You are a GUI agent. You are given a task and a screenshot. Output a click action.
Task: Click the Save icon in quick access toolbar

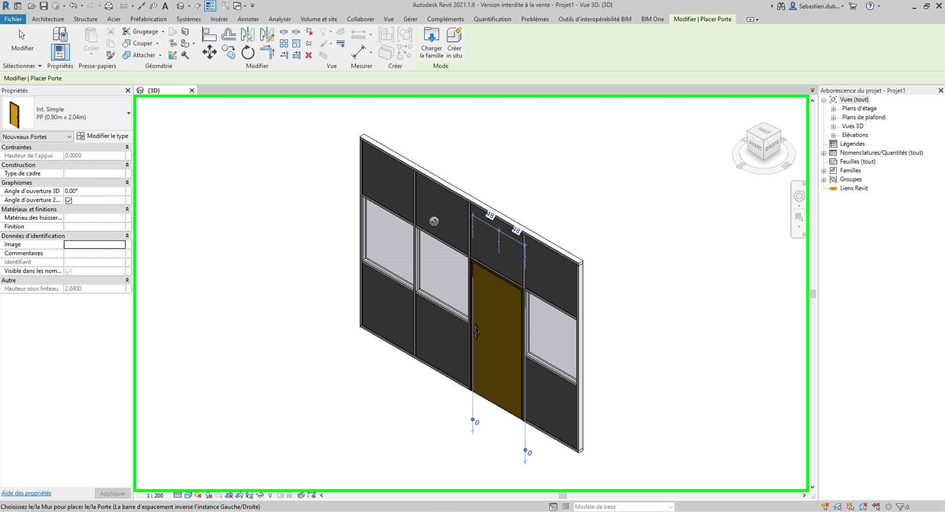(x=43, y=6)
